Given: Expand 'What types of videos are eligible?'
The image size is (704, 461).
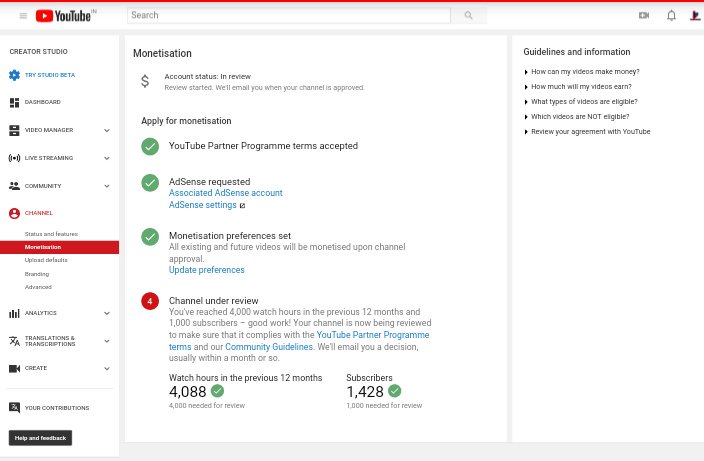Looking at the screenshot, I should pos(581,102).
